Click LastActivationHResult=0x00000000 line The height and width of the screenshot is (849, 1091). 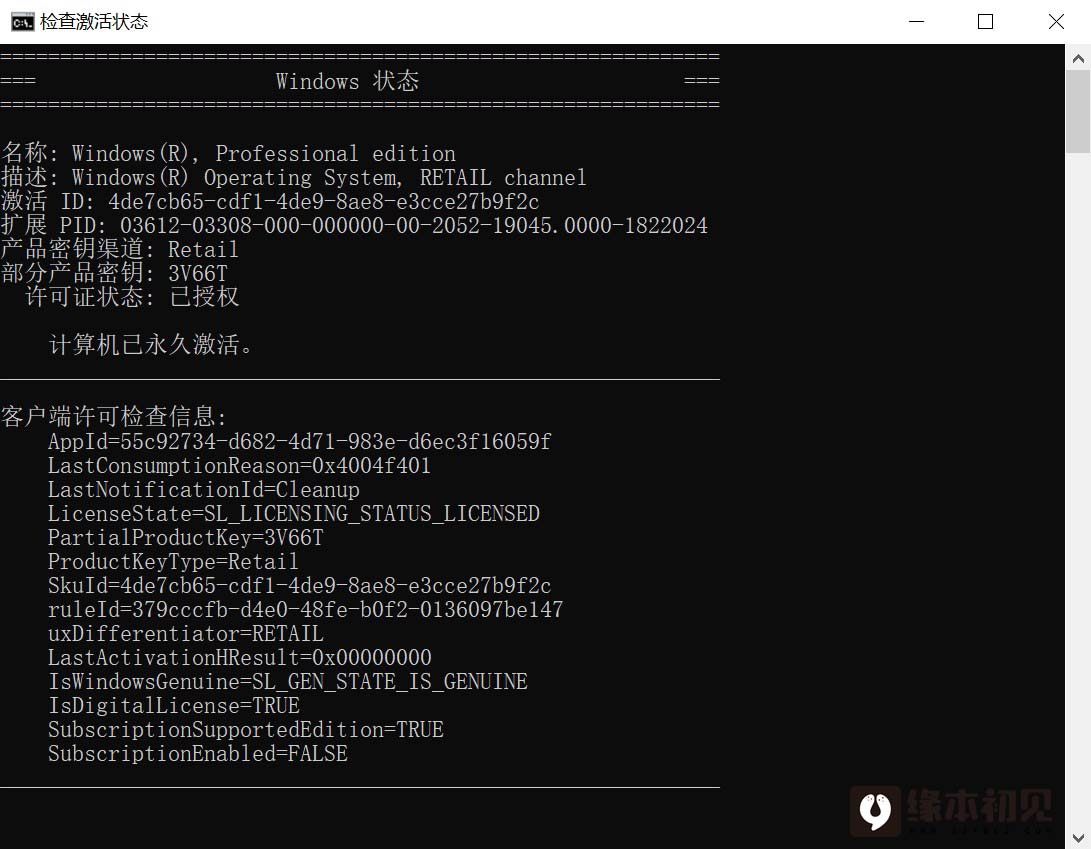[x=239, y=657]
